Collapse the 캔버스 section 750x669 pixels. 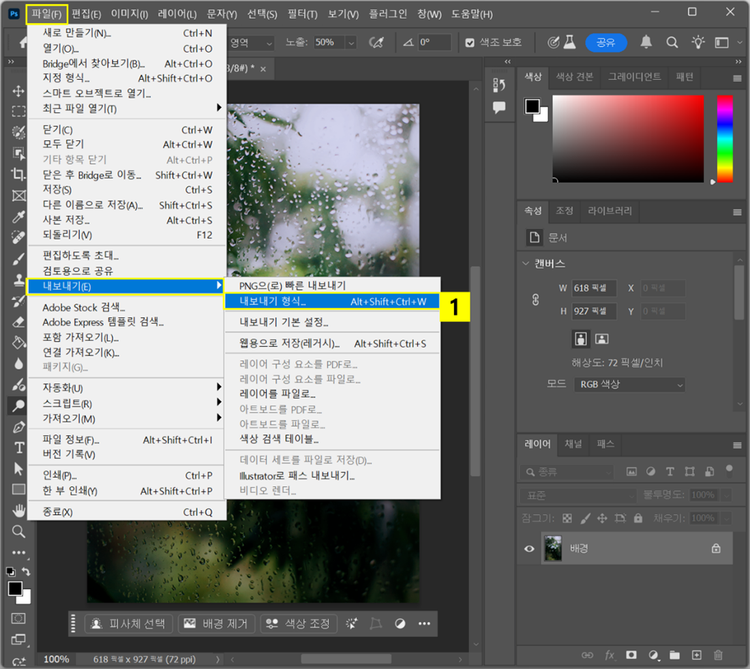pos(528,264)
